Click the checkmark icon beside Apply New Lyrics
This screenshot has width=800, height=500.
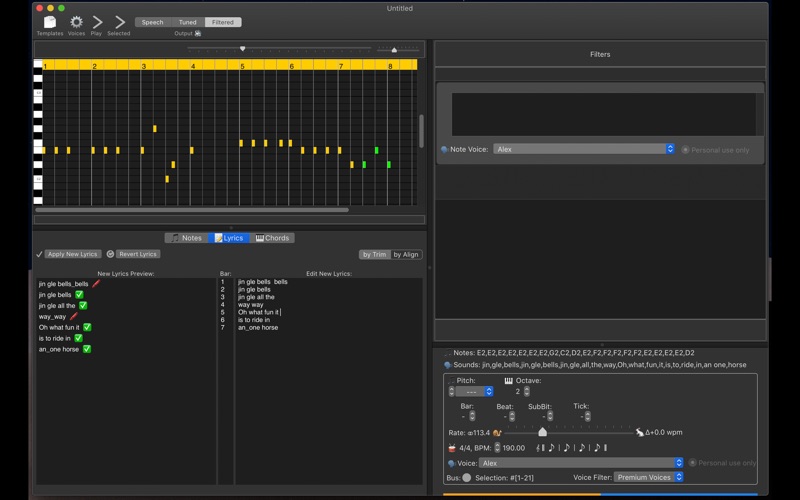[39, 254]
